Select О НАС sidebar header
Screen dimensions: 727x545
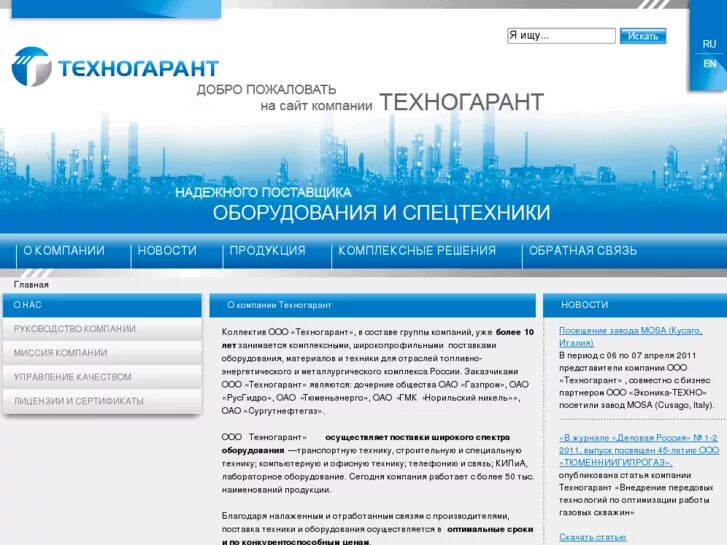point(102,305)
